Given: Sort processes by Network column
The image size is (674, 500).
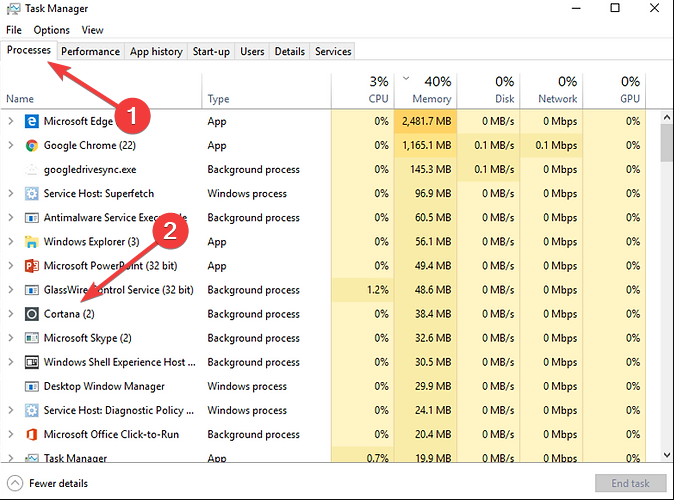Looking at the screenshot, I should click(x=551, y=91).
